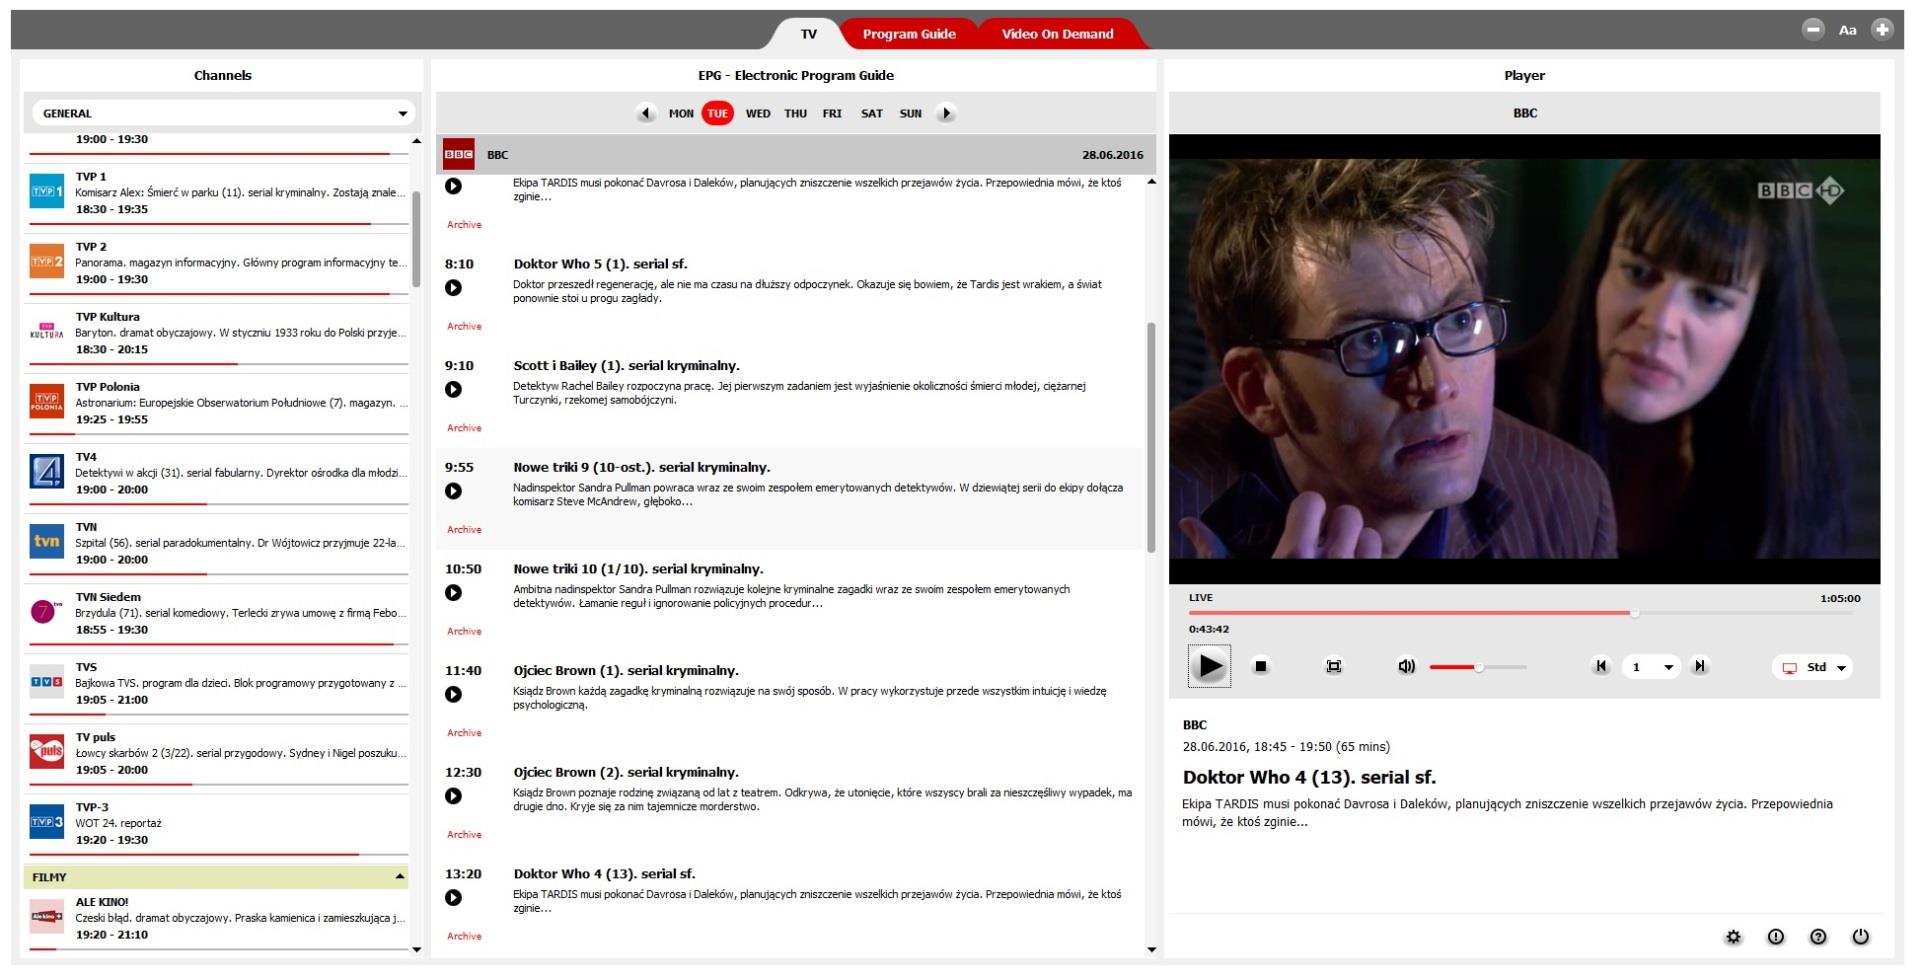Go to previous week in EPG
This screenshot has height=980, width=1919.
point(645,114)
